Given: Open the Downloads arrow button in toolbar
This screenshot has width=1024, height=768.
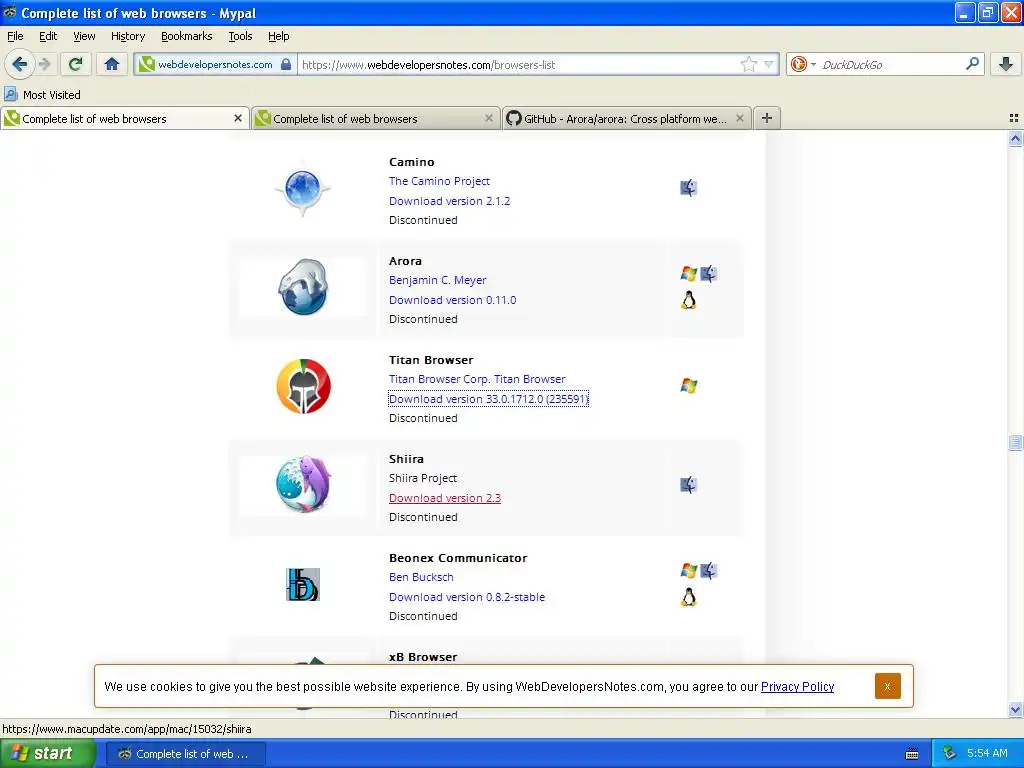Looking at the screenshot, I should click(x=1006, y=64).
